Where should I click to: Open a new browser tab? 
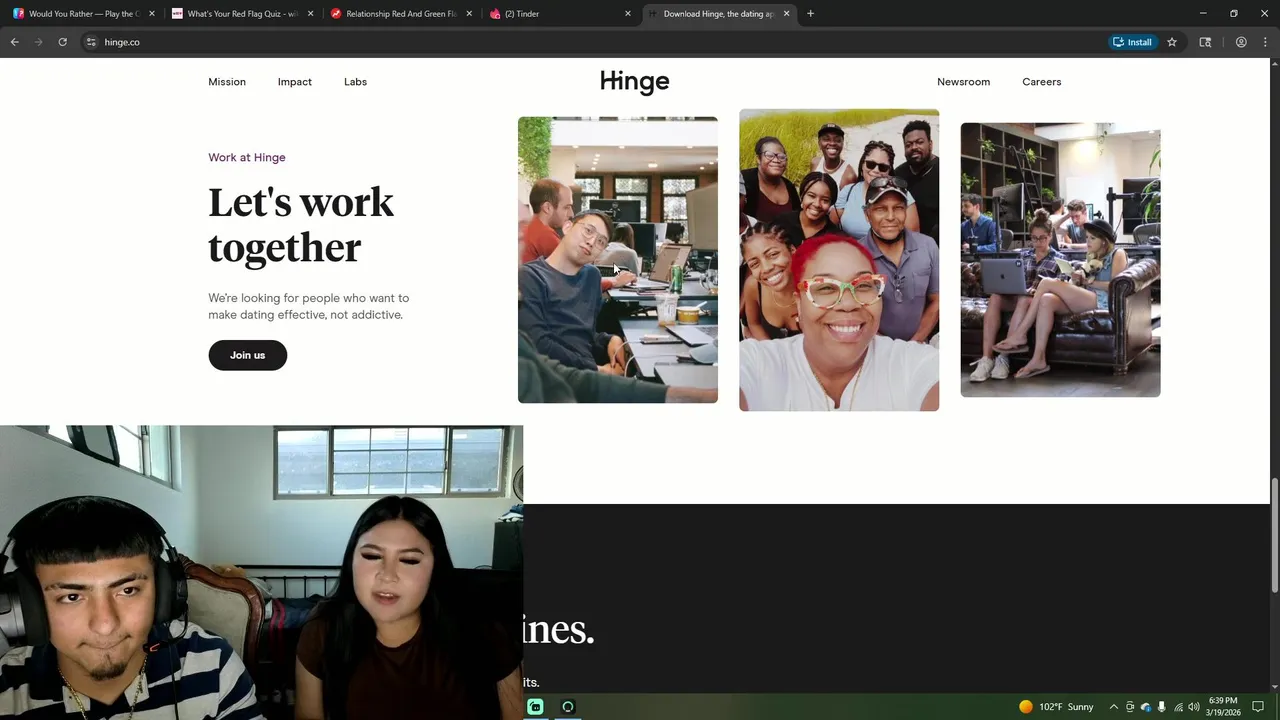click(810, 14)
